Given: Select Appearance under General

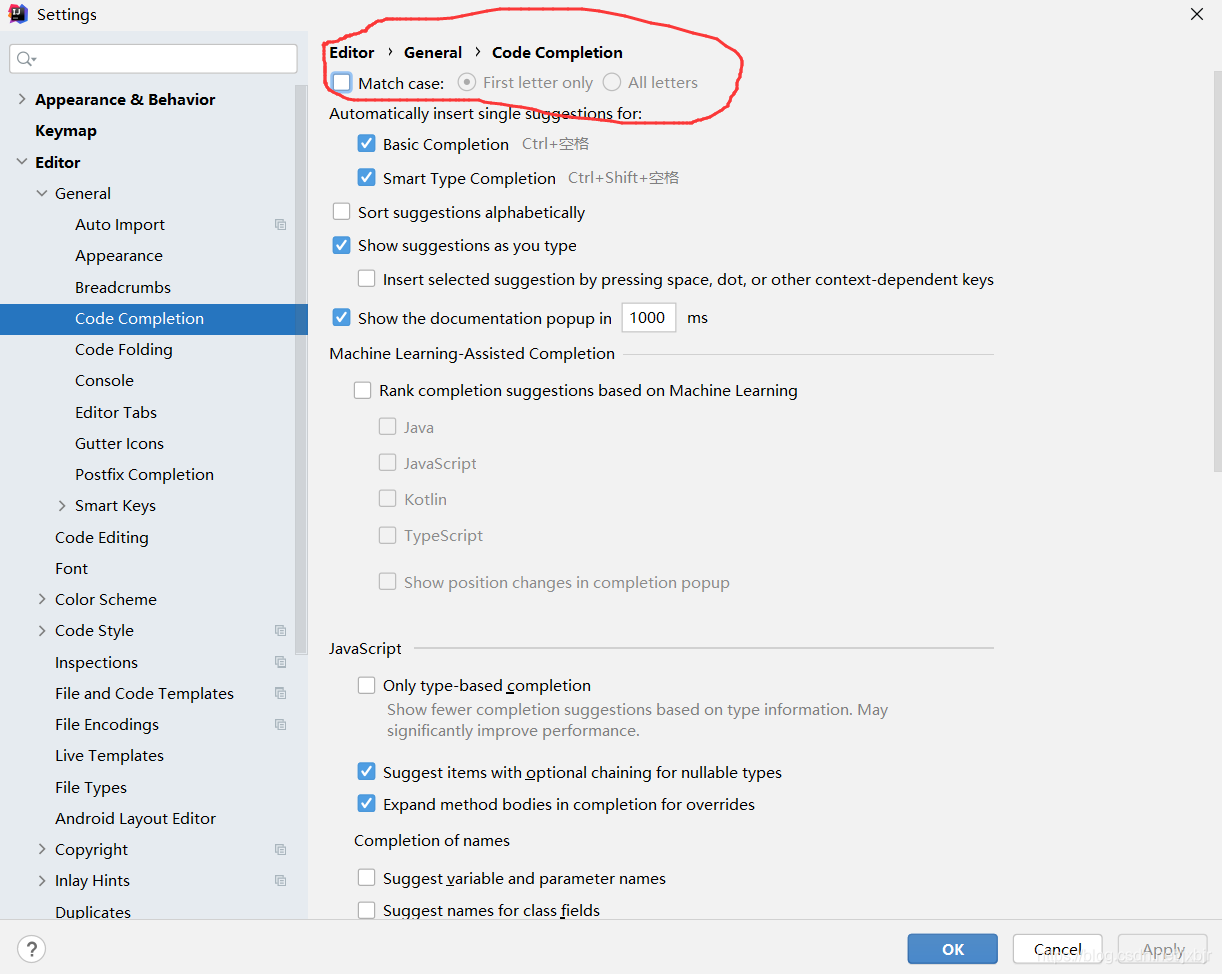Looking at the screenshot, I should (x=119, y=256).
